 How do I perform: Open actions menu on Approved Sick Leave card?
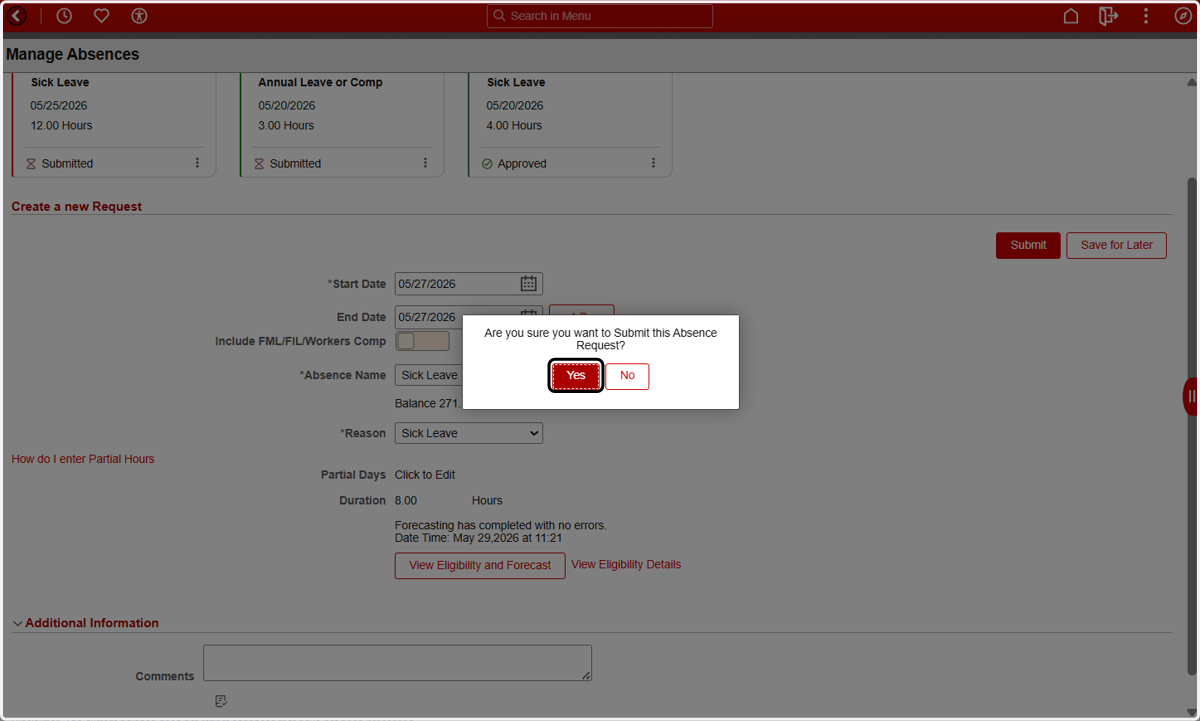pyautogui.click(x=654, y=163)
